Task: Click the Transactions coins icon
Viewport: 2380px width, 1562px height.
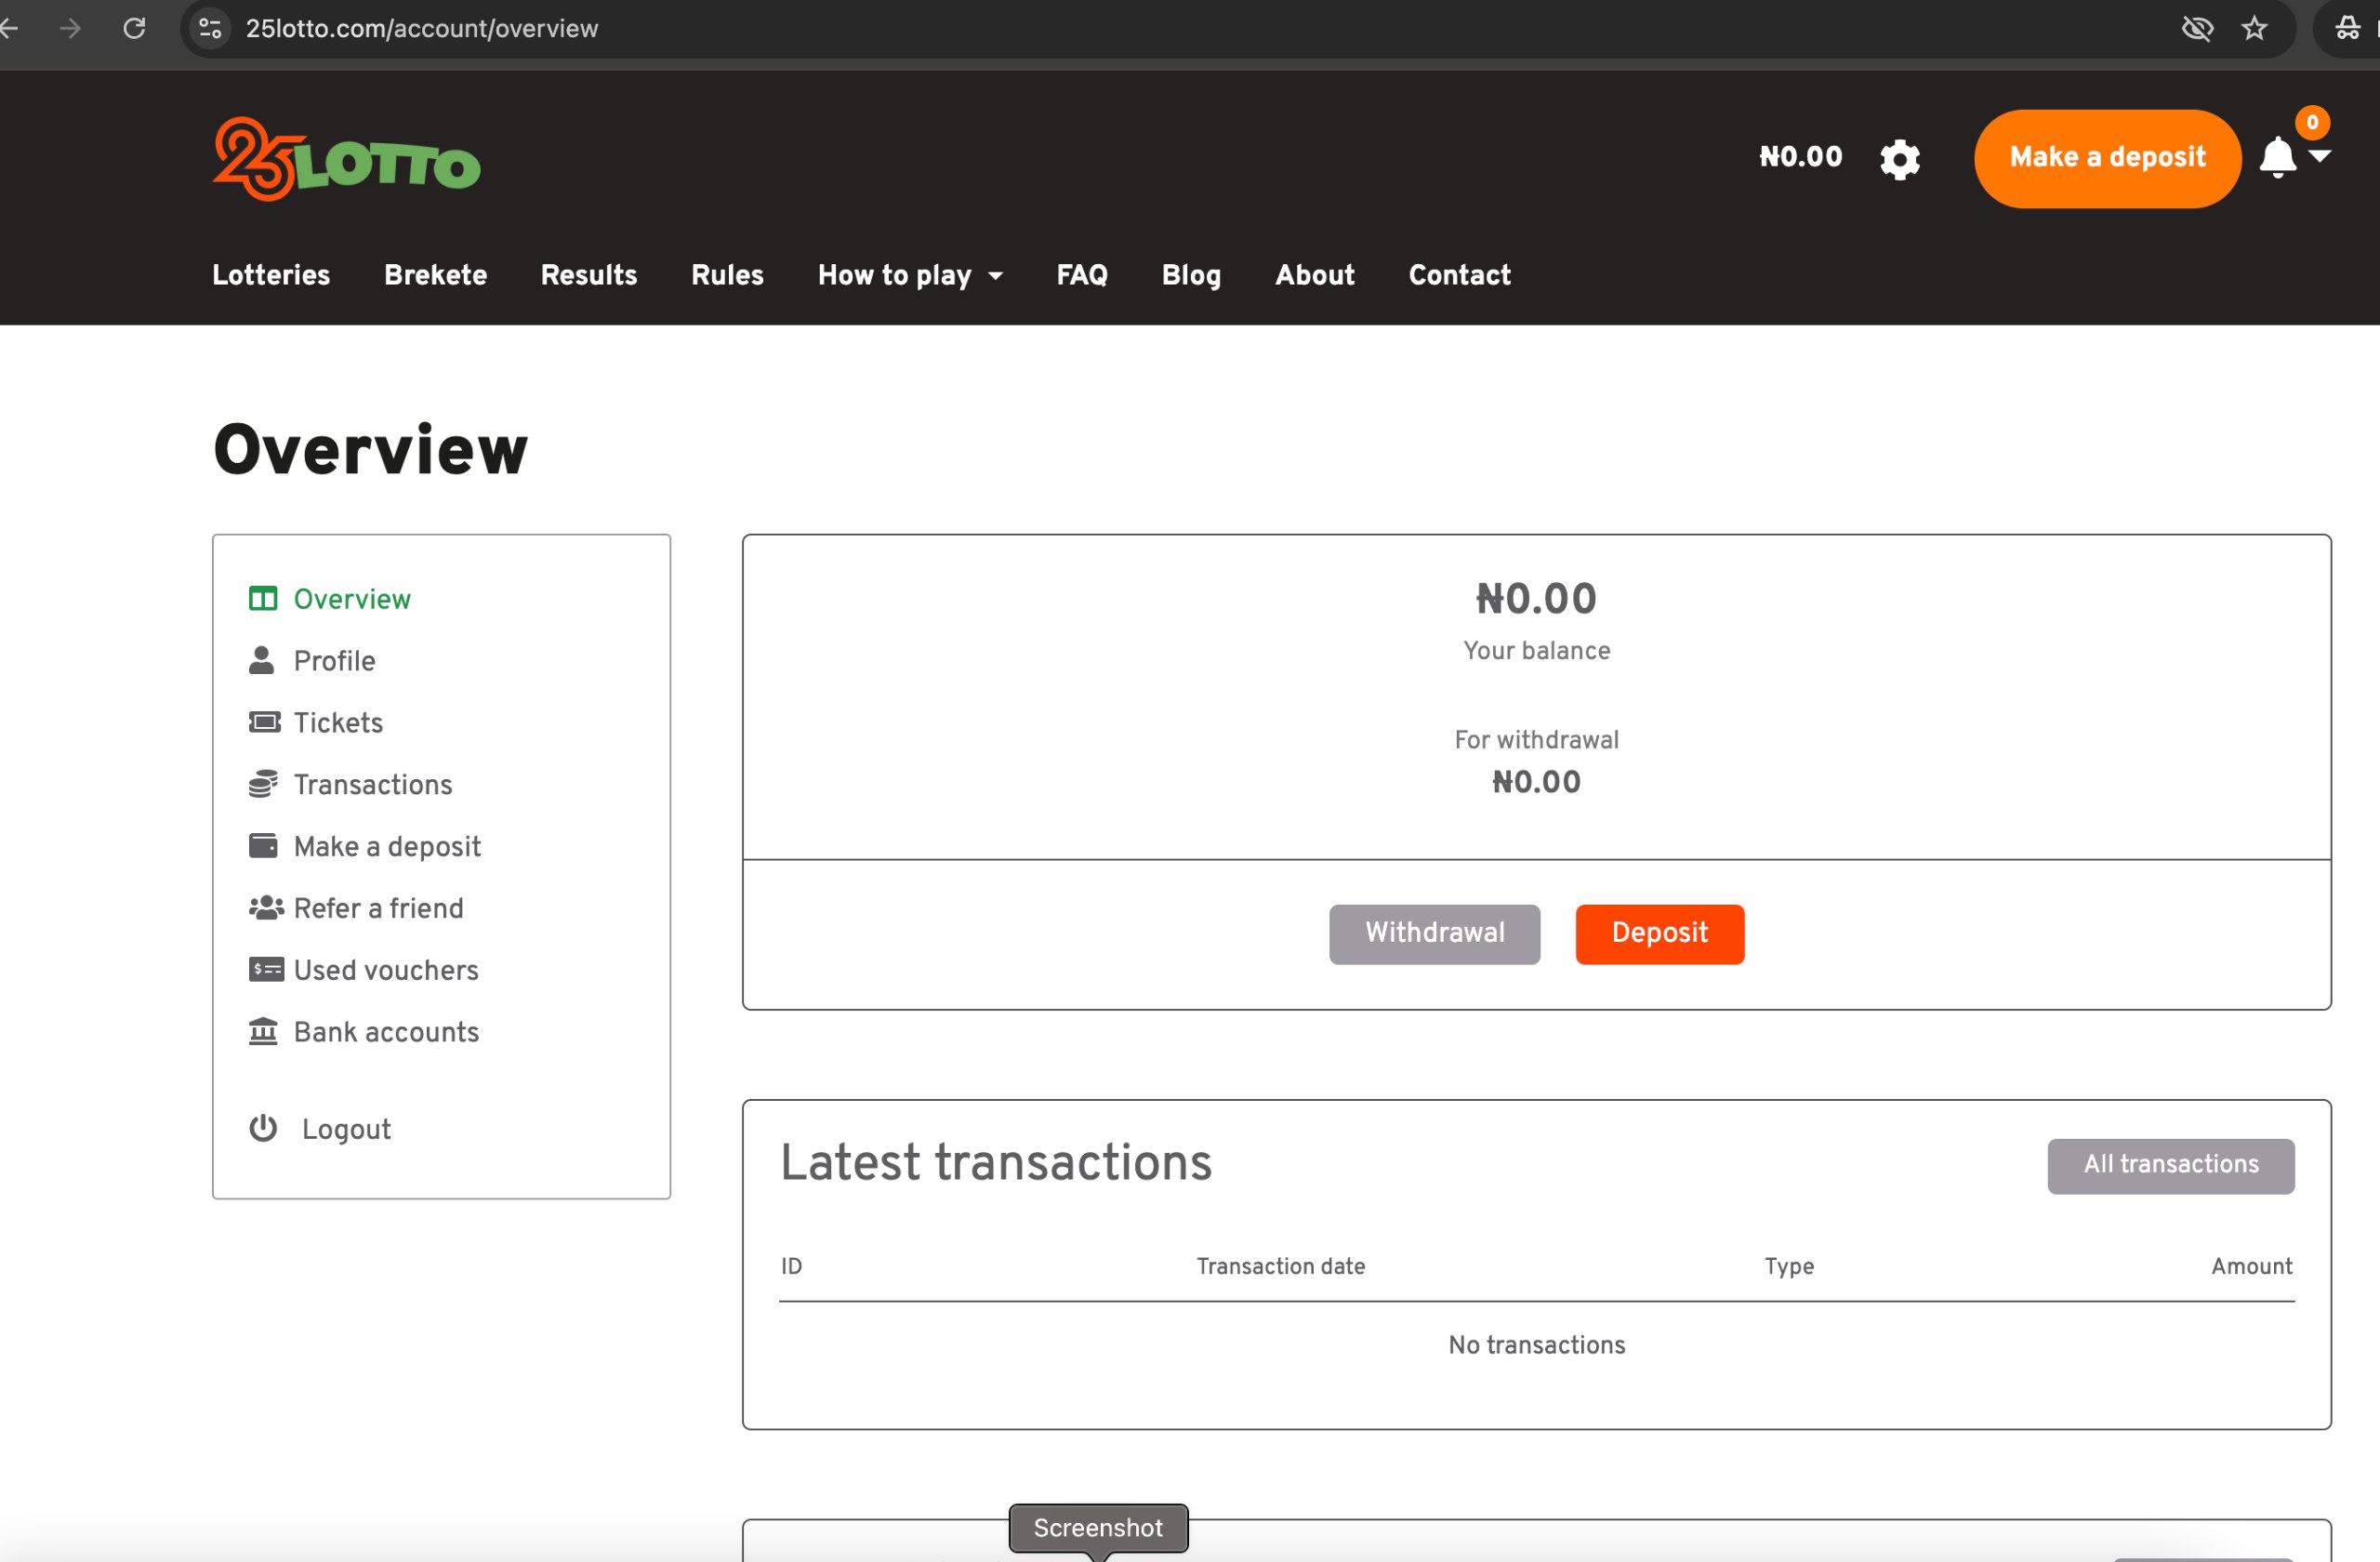Action: [263, 784]
